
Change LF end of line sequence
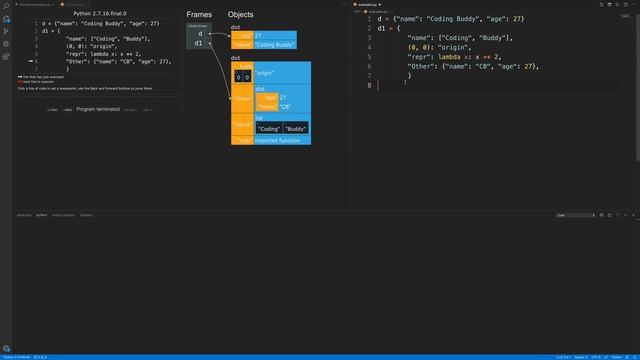(606, 357)
